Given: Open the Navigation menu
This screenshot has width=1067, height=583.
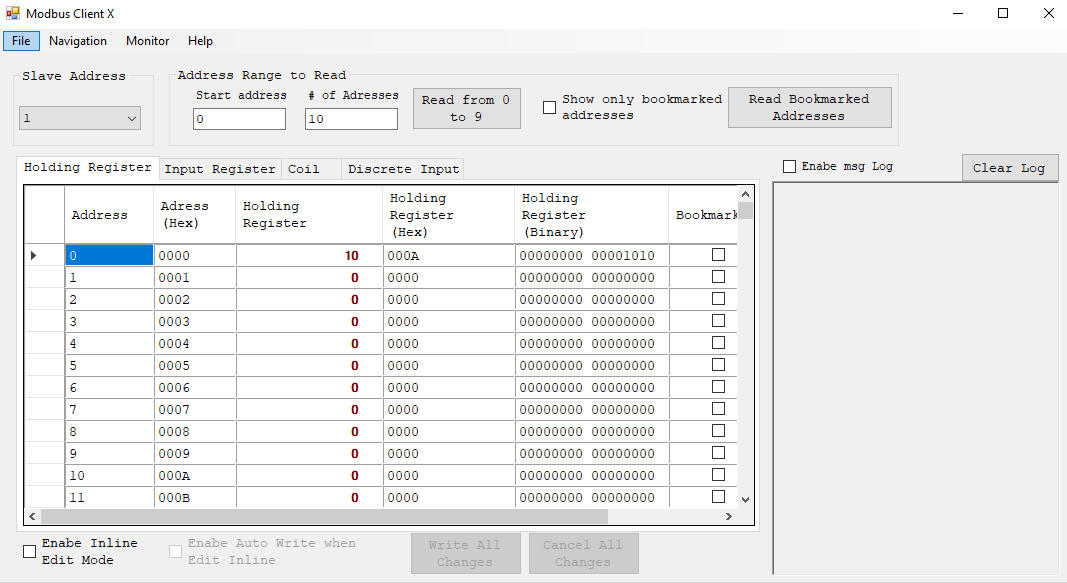Looking at the screenshot, I should coord(77,41).
